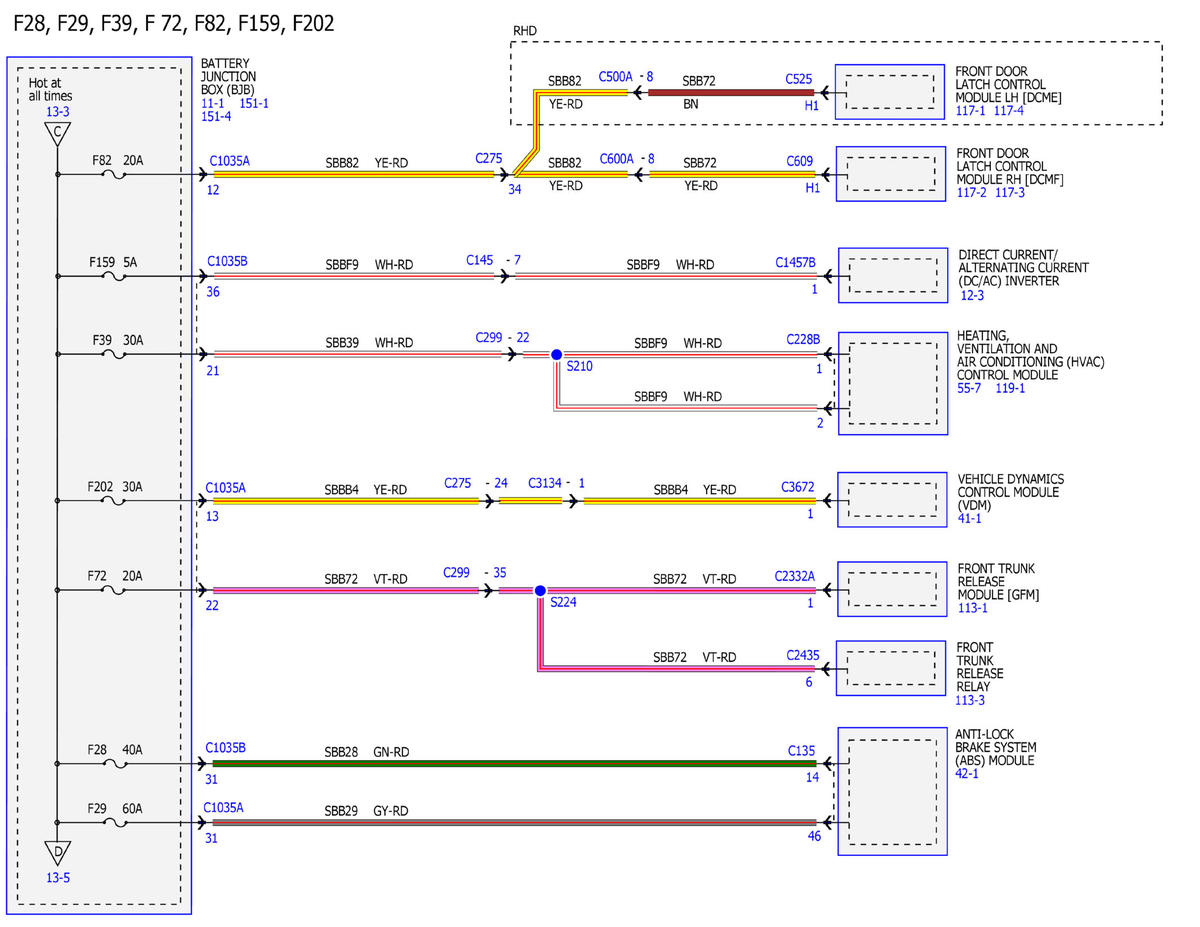Jump to DC/AC inverter page 12-3
This screenshot has width=1200, height=927.
(971, 295)
